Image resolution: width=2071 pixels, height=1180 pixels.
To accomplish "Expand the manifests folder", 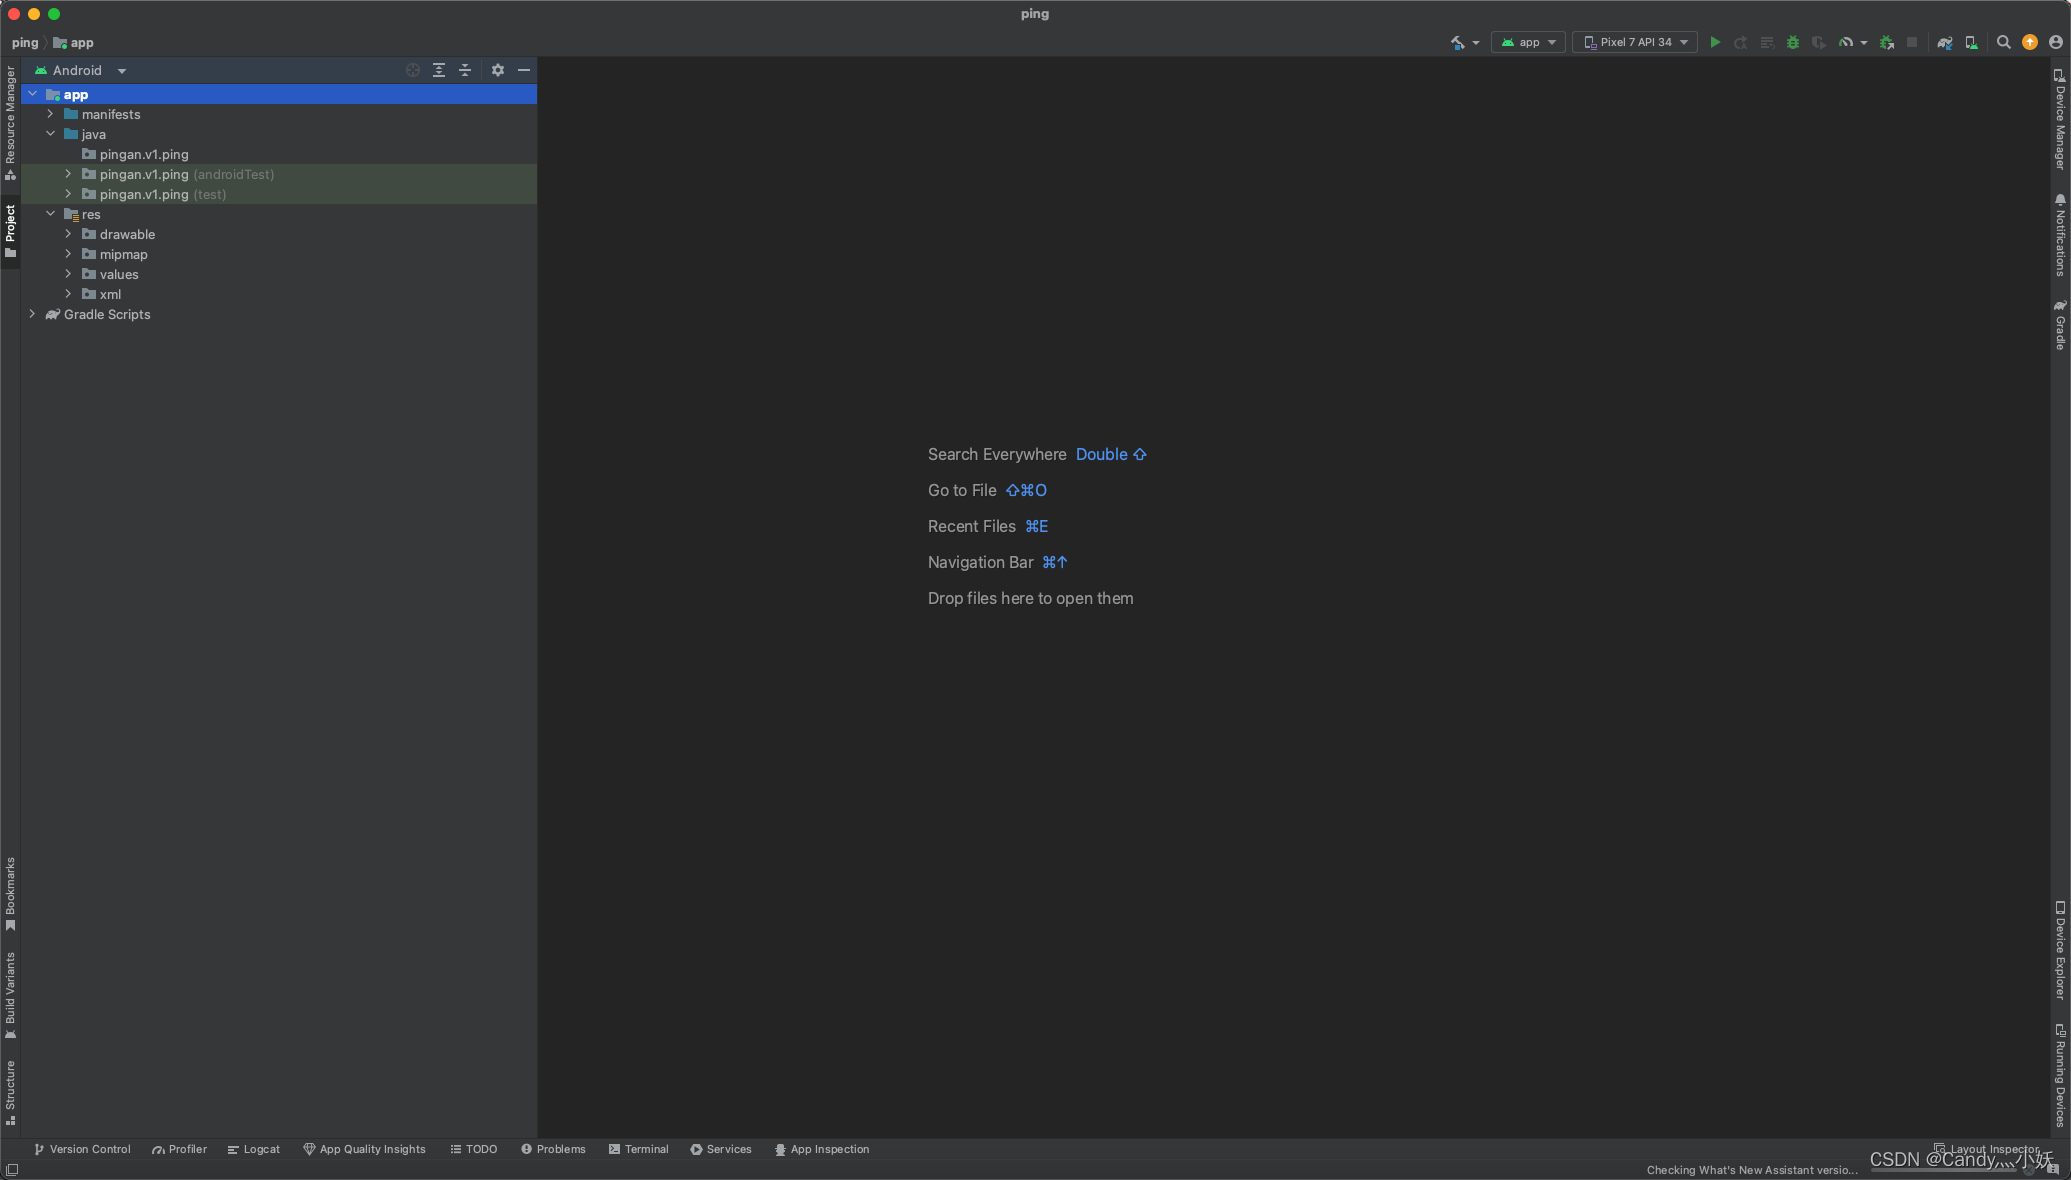I will point(50,114).
